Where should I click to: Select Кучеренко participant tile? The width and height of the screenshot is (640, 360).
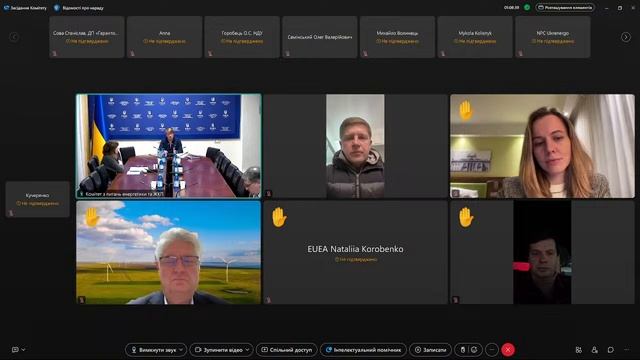click(38, 199)
